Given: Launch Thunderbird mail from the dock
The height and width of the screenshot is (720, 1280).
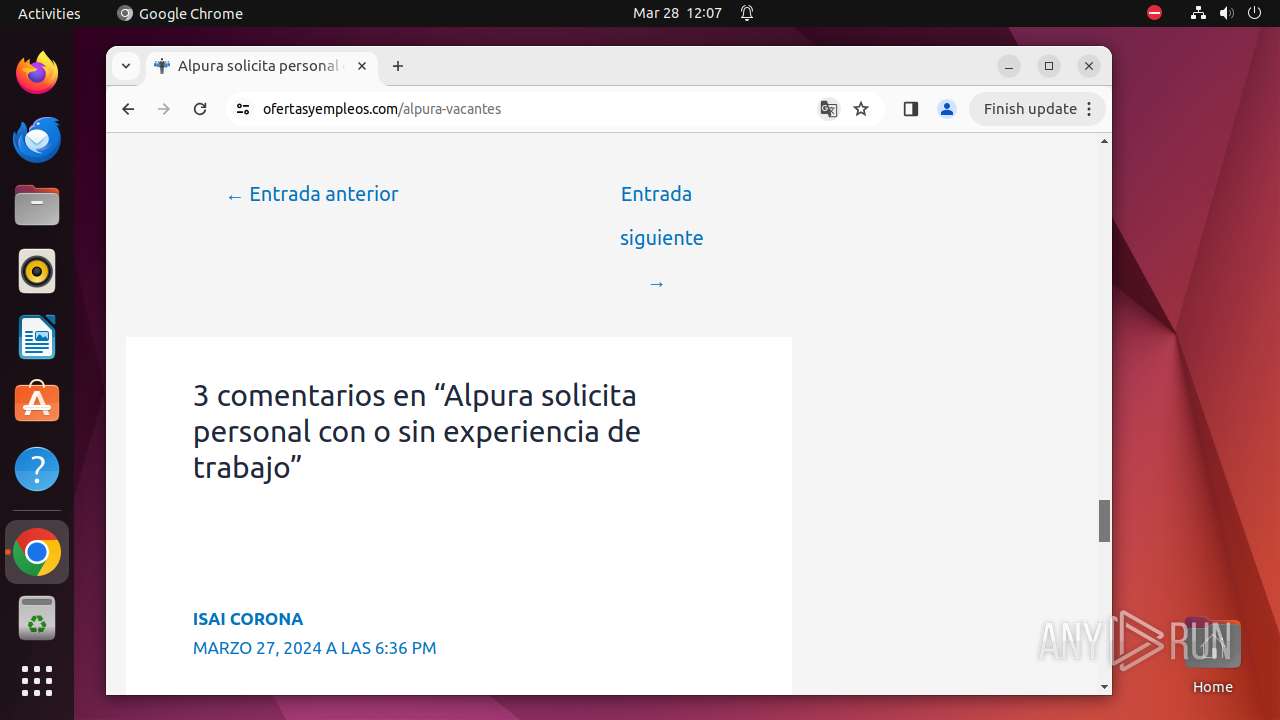Looking at the screenshot, I should click(x=37, y=139).
